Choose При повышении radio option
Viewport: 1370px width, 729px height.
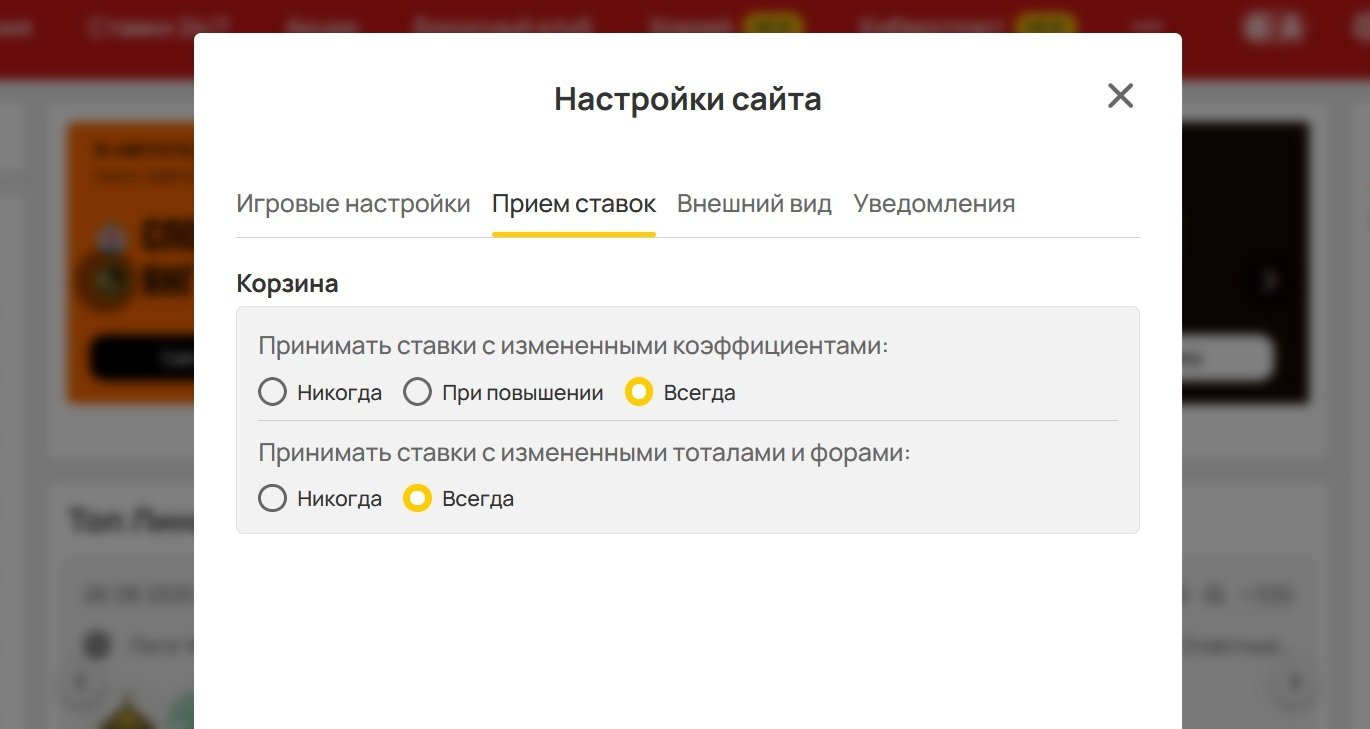(x=418, y=392)
